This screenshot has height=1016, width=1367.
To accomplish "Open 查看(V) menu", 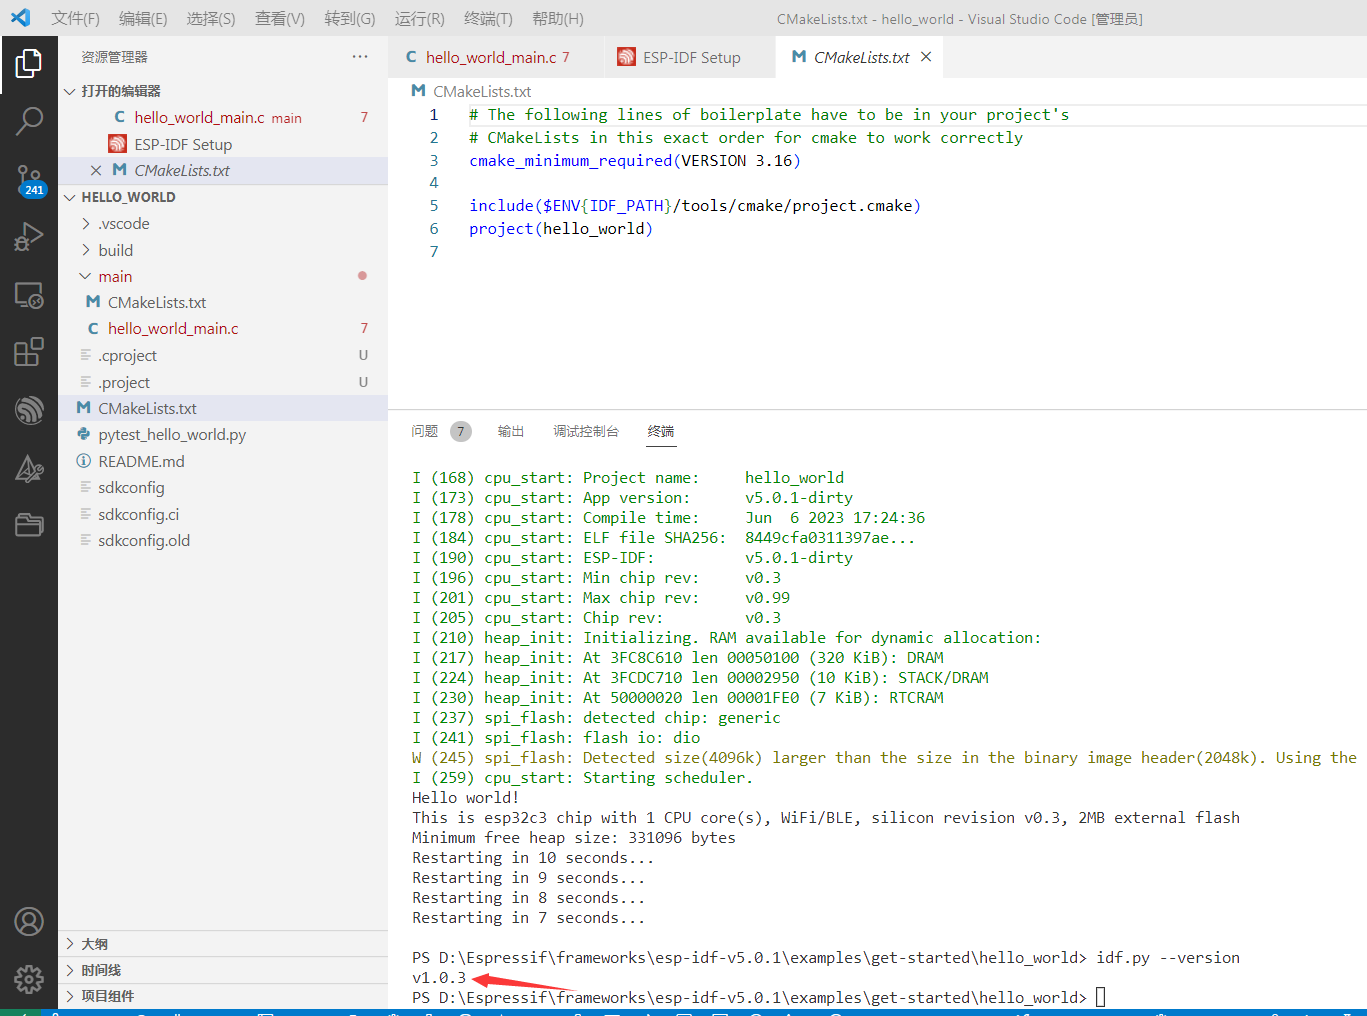I will [280, 18].
